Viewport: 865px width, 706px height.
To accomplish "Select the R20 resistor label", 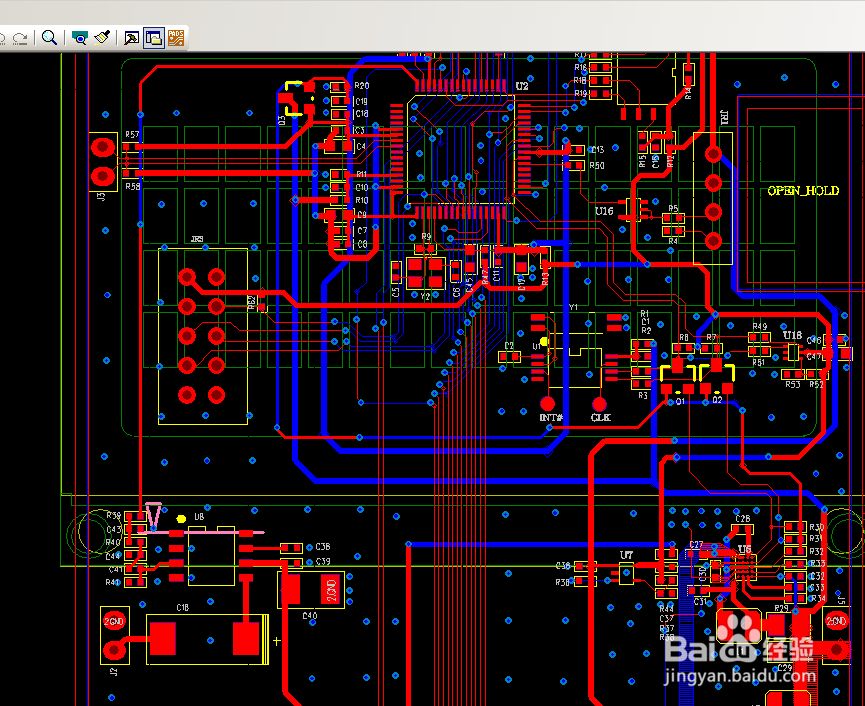I will click(x=361, y=85).
